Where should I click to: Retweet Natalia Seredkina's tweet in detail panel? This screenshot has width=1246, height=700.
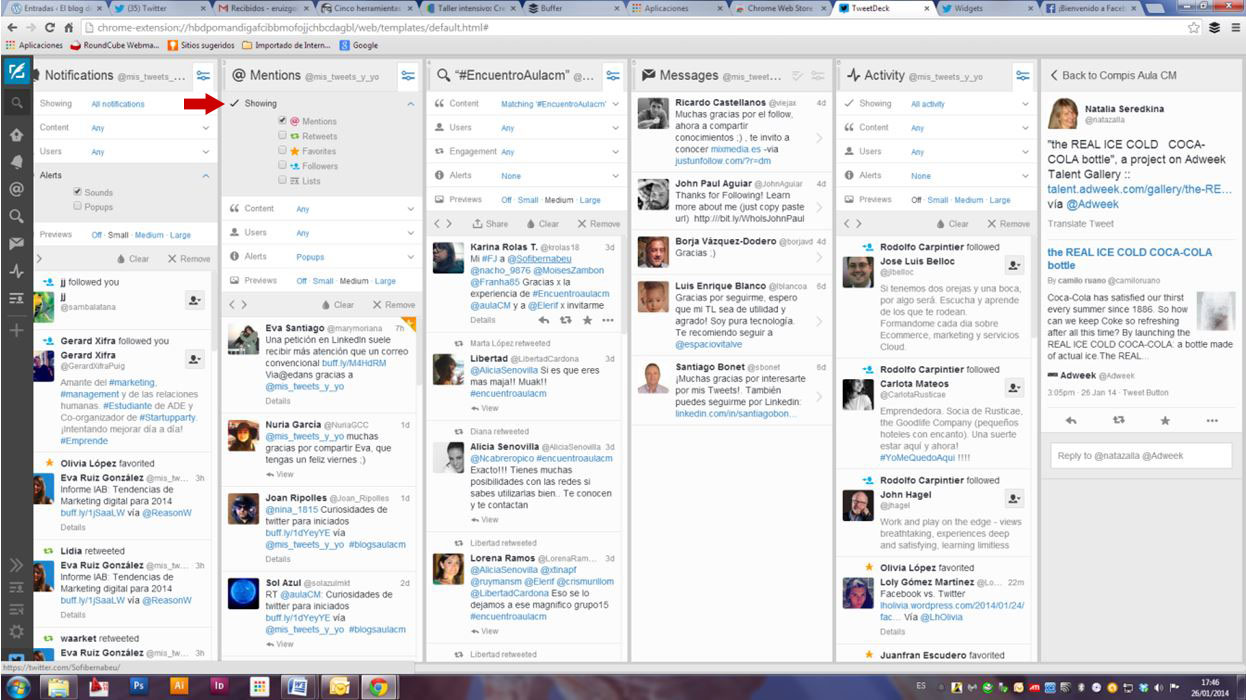coord(1118,421)
